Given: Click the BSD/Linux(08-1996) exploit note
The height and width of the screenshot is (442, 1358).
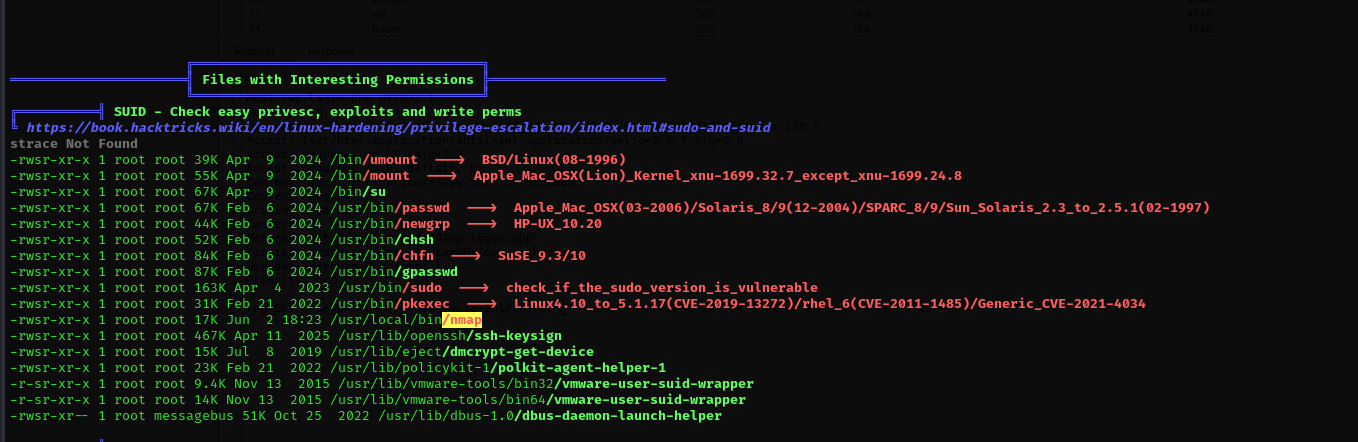Looking at the screenshot, I should point(553,160).
